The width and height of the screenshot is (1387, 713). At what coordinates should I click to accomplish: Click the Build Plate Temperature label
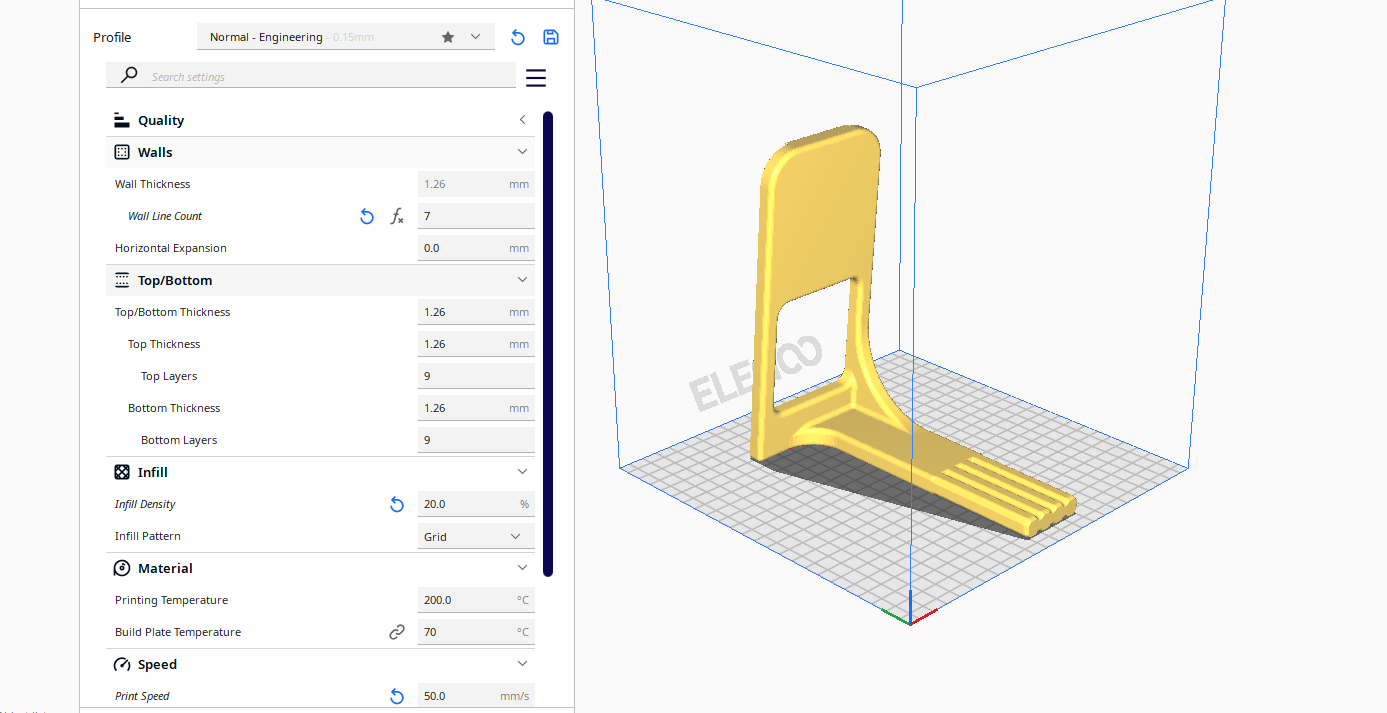coord(178,632)
